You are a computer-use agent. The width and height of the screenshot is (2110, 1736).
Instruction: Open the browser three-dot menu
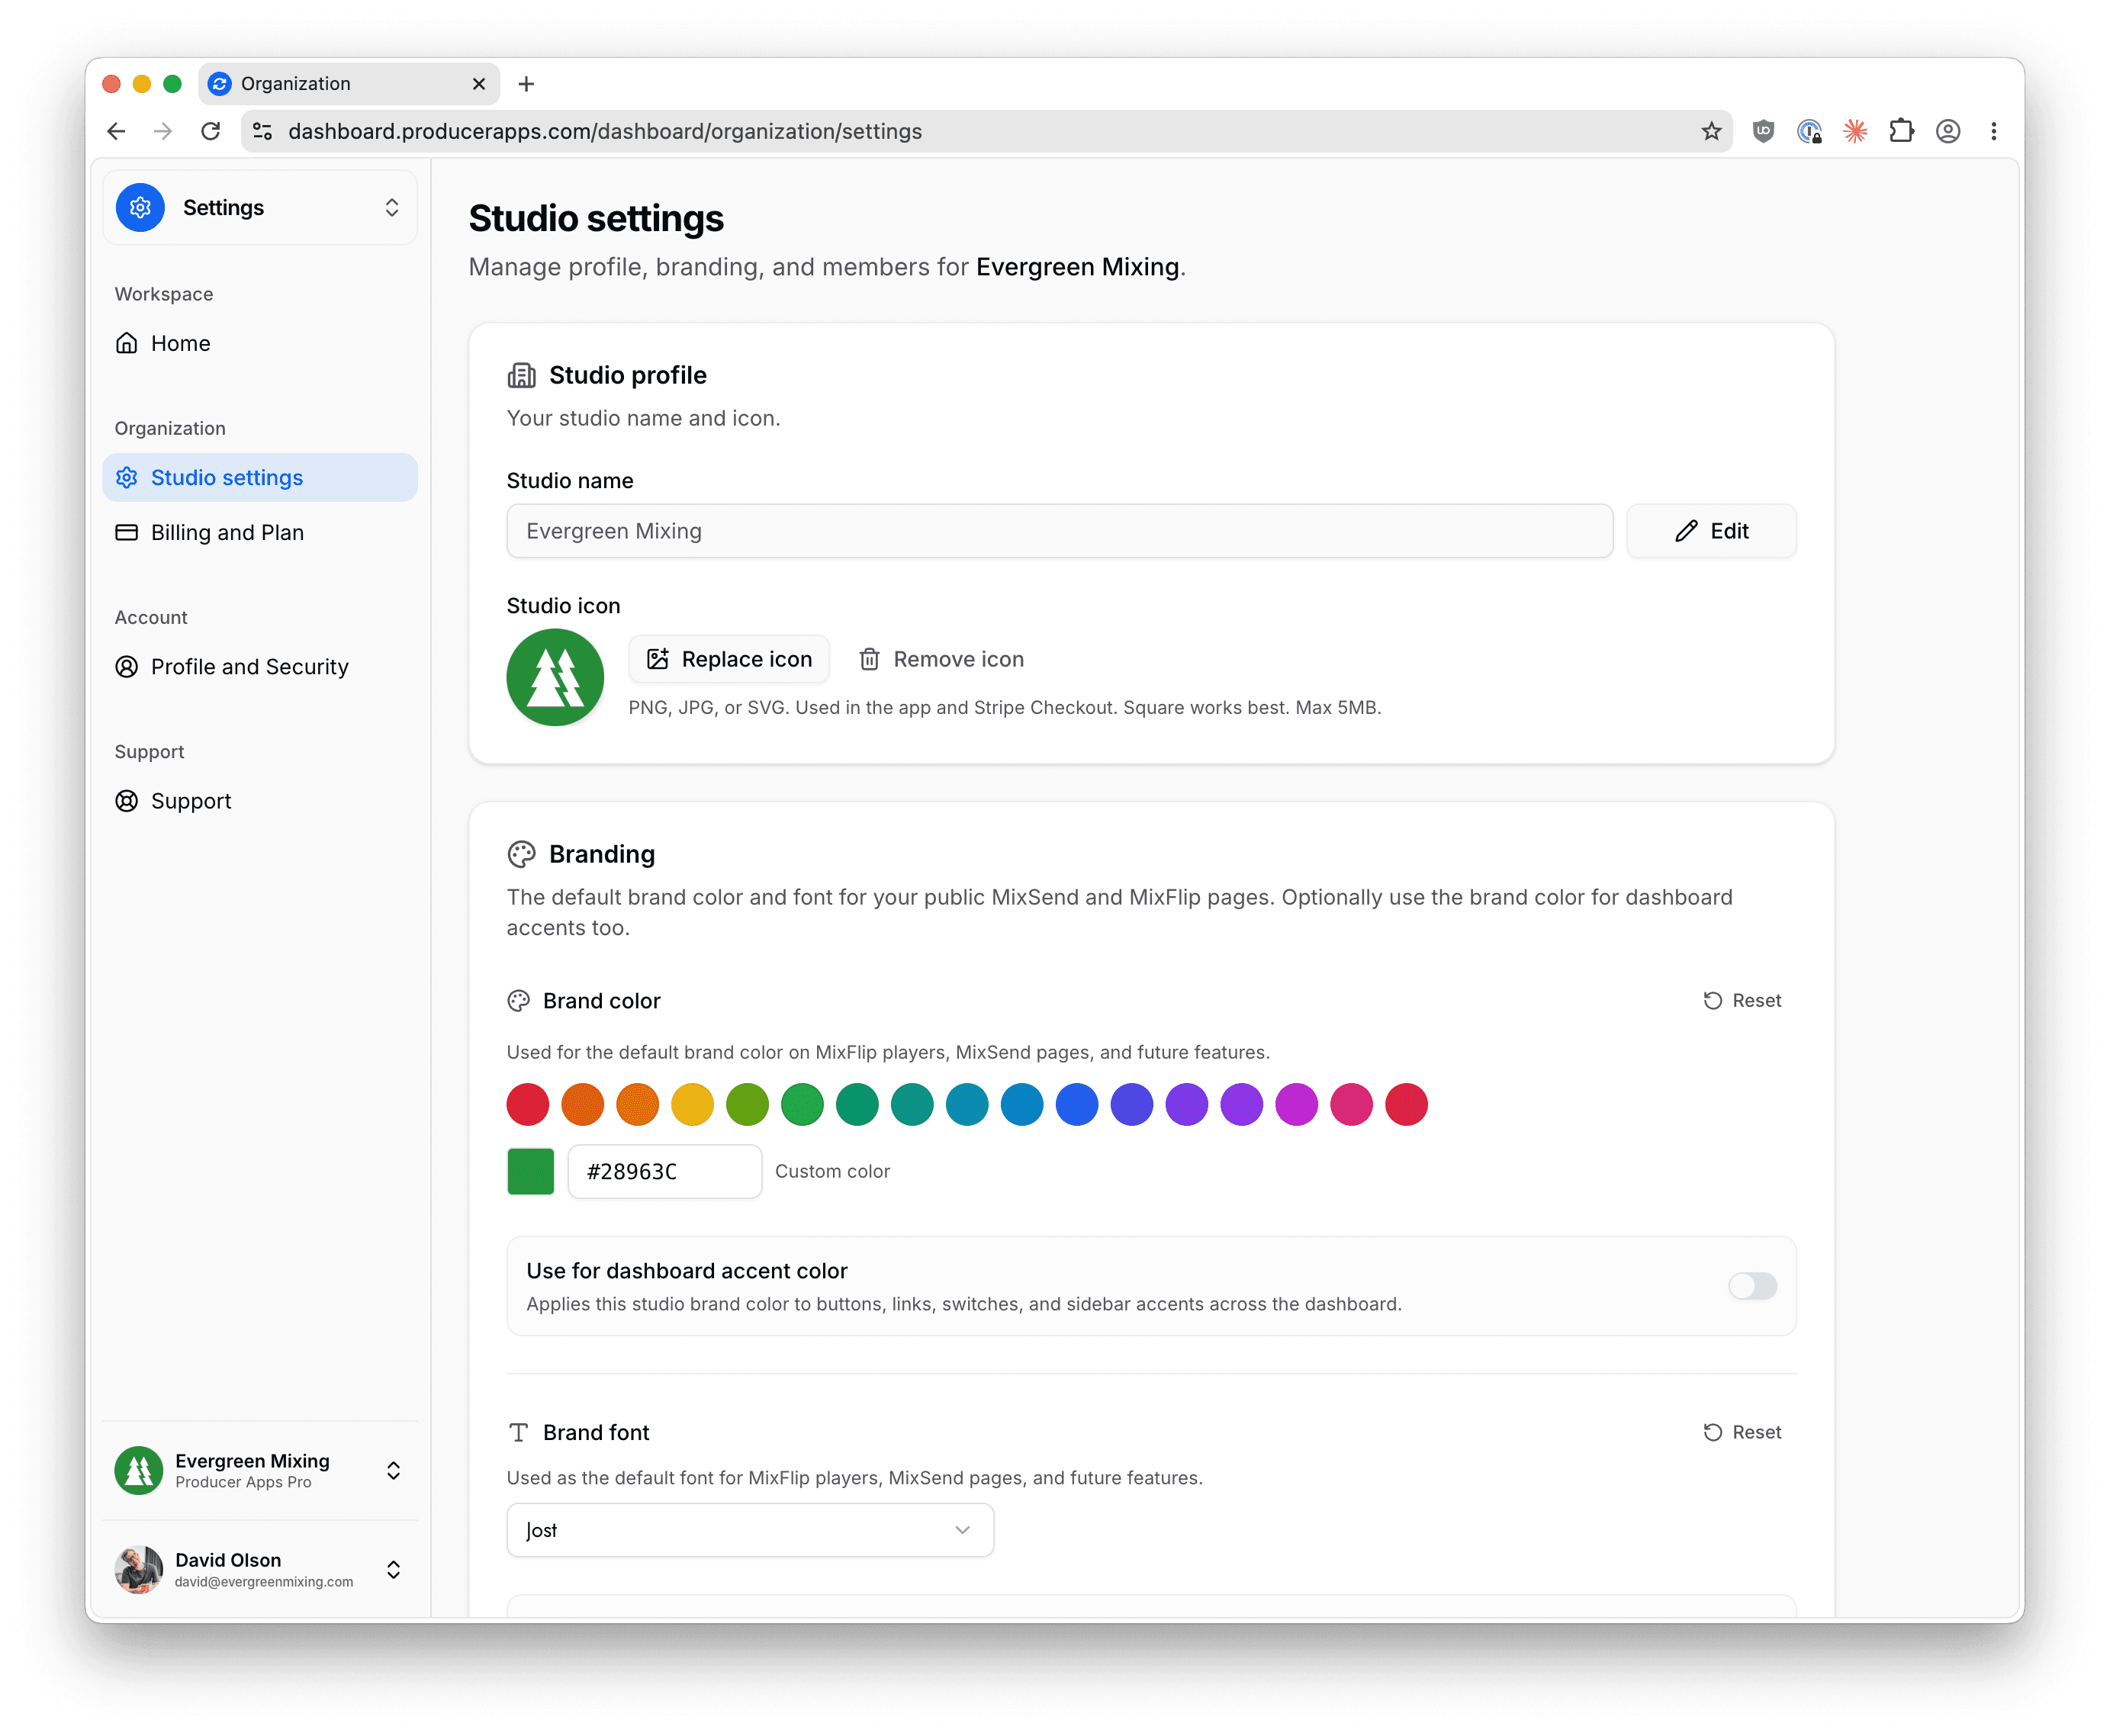click(x=1993, y=131)
